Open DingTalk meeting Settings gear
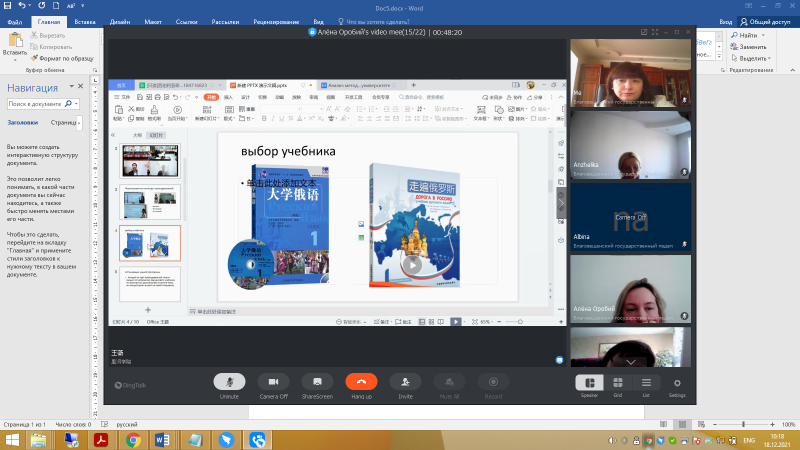 677,383
